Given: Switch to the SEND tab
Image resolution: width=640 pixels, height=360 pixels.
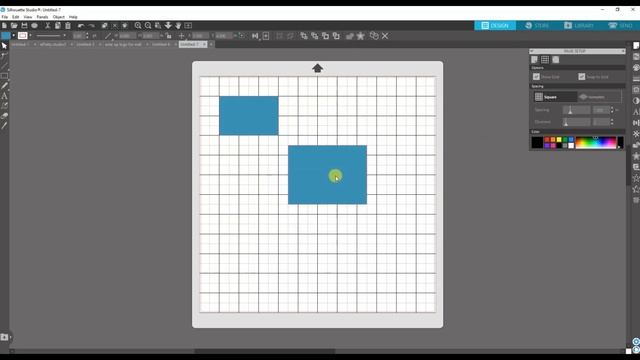Looking at the screenshot, I should click(620, 26).
